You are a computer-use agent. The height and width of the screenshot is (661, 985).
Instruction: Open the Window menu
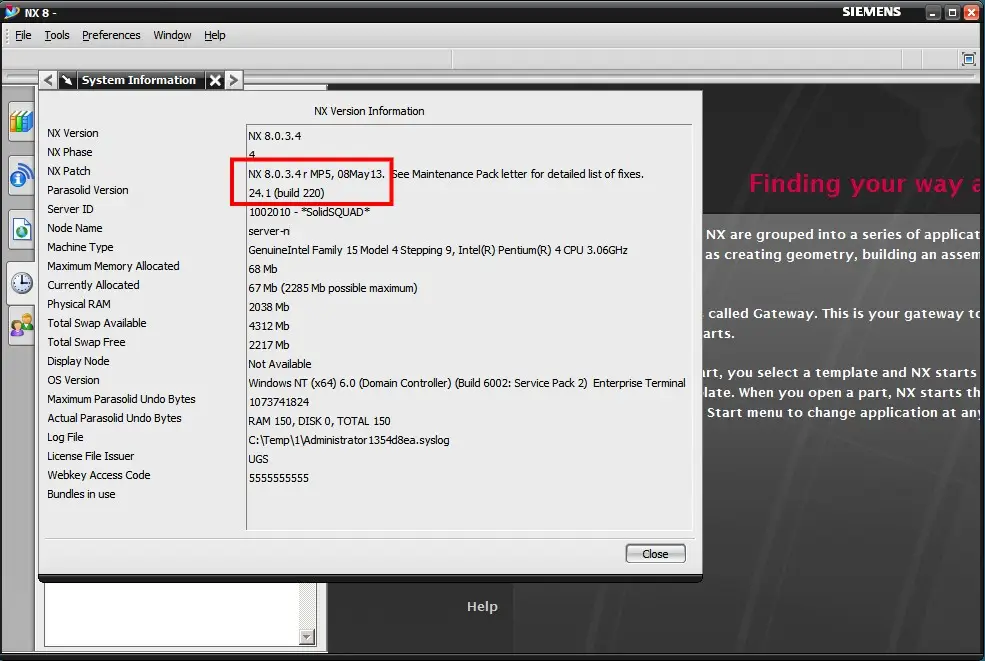[172, 35]
